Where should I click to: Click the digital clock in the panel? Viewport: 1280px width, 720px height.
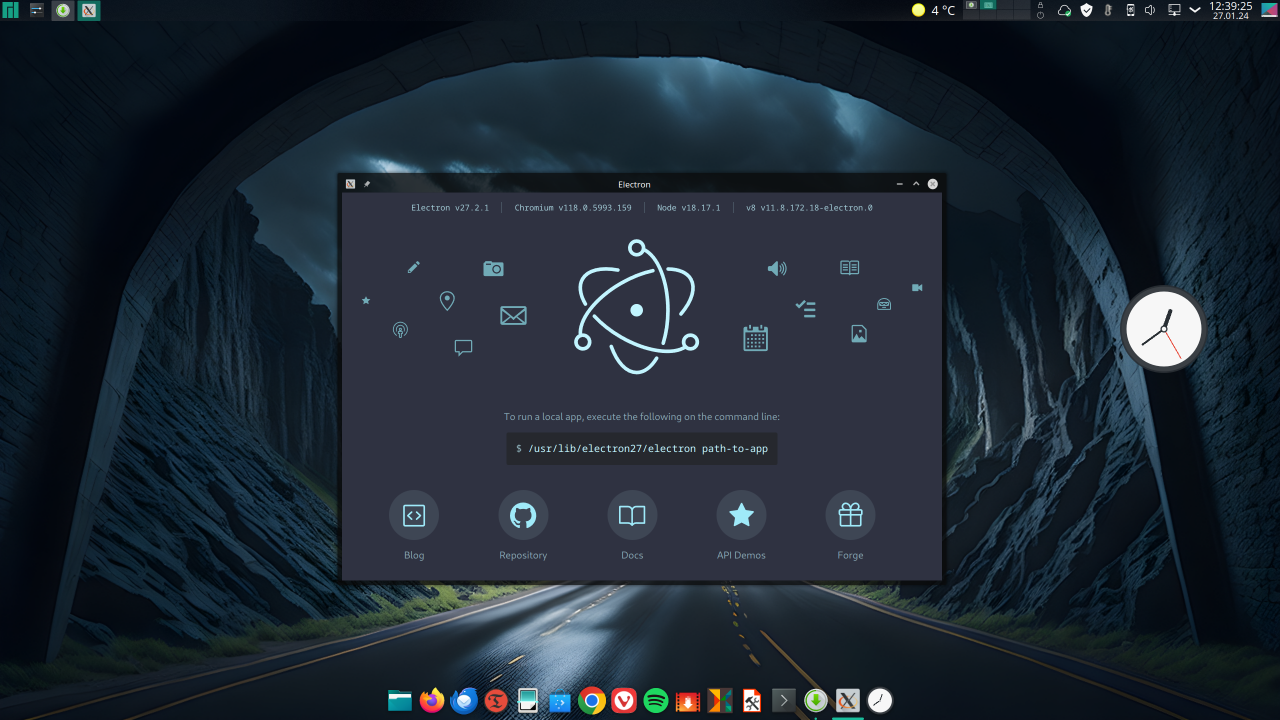coord(1230,11)
